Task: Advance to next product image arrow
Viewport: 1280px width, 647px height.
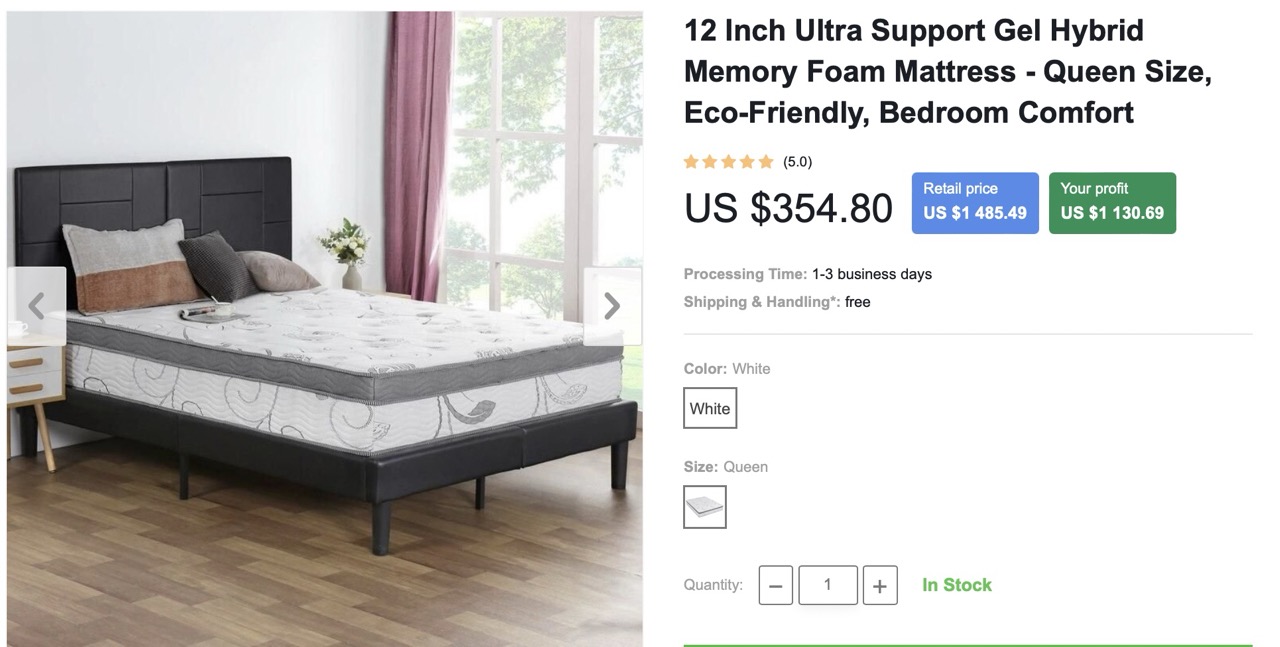Action: tap(612, 306)
